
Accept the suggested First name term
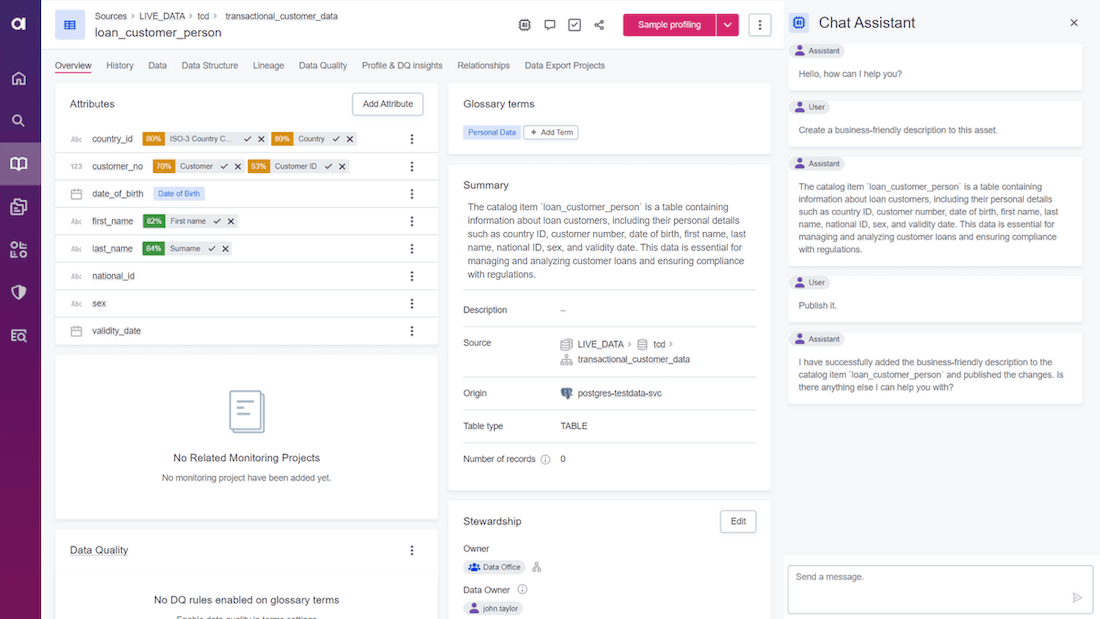(x=217, y=221)
